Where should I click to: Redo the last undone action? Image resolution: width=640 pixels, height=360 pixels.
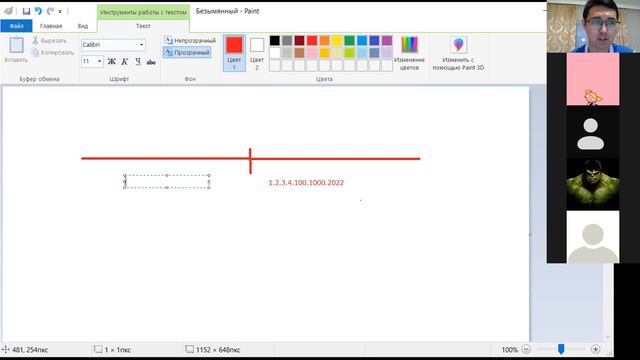pos(50,11)
